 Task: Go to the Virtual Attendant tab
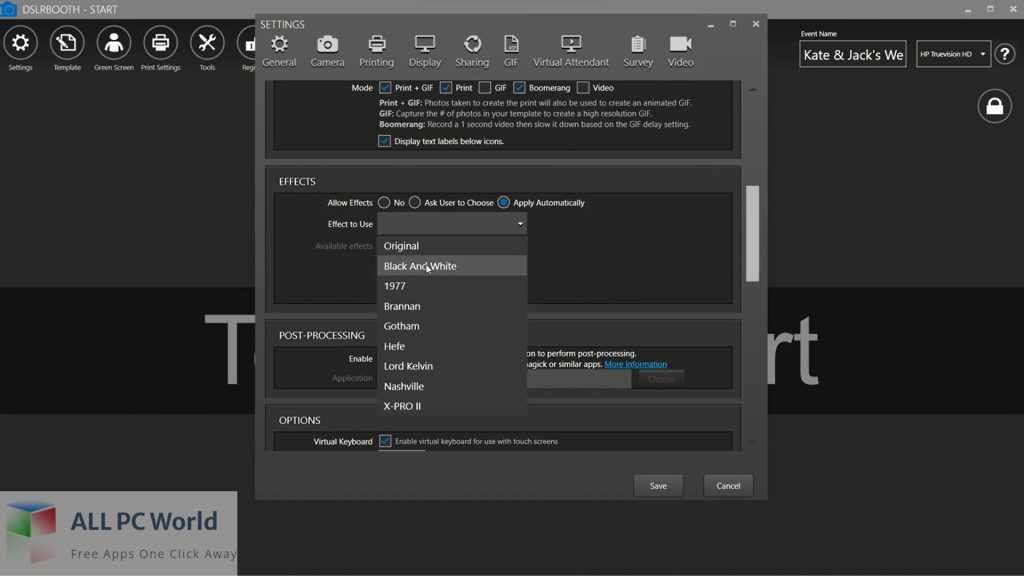pyautogui.click(x=571, y=51)
